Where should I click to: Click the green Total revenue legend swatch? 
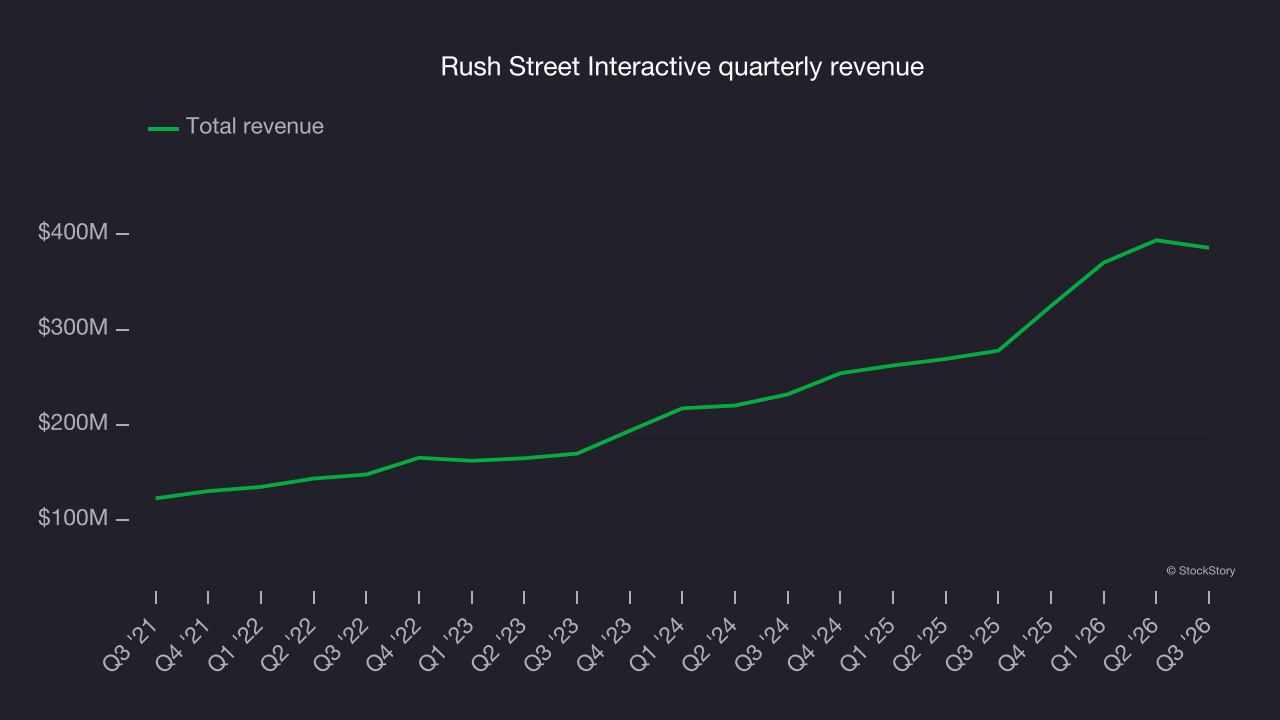click(x=163, y=128)
